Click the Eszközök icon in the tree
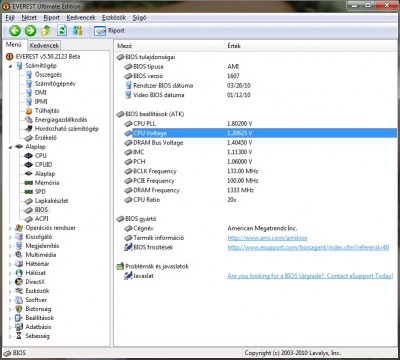400x360 pixels. [x=19, y=291]
